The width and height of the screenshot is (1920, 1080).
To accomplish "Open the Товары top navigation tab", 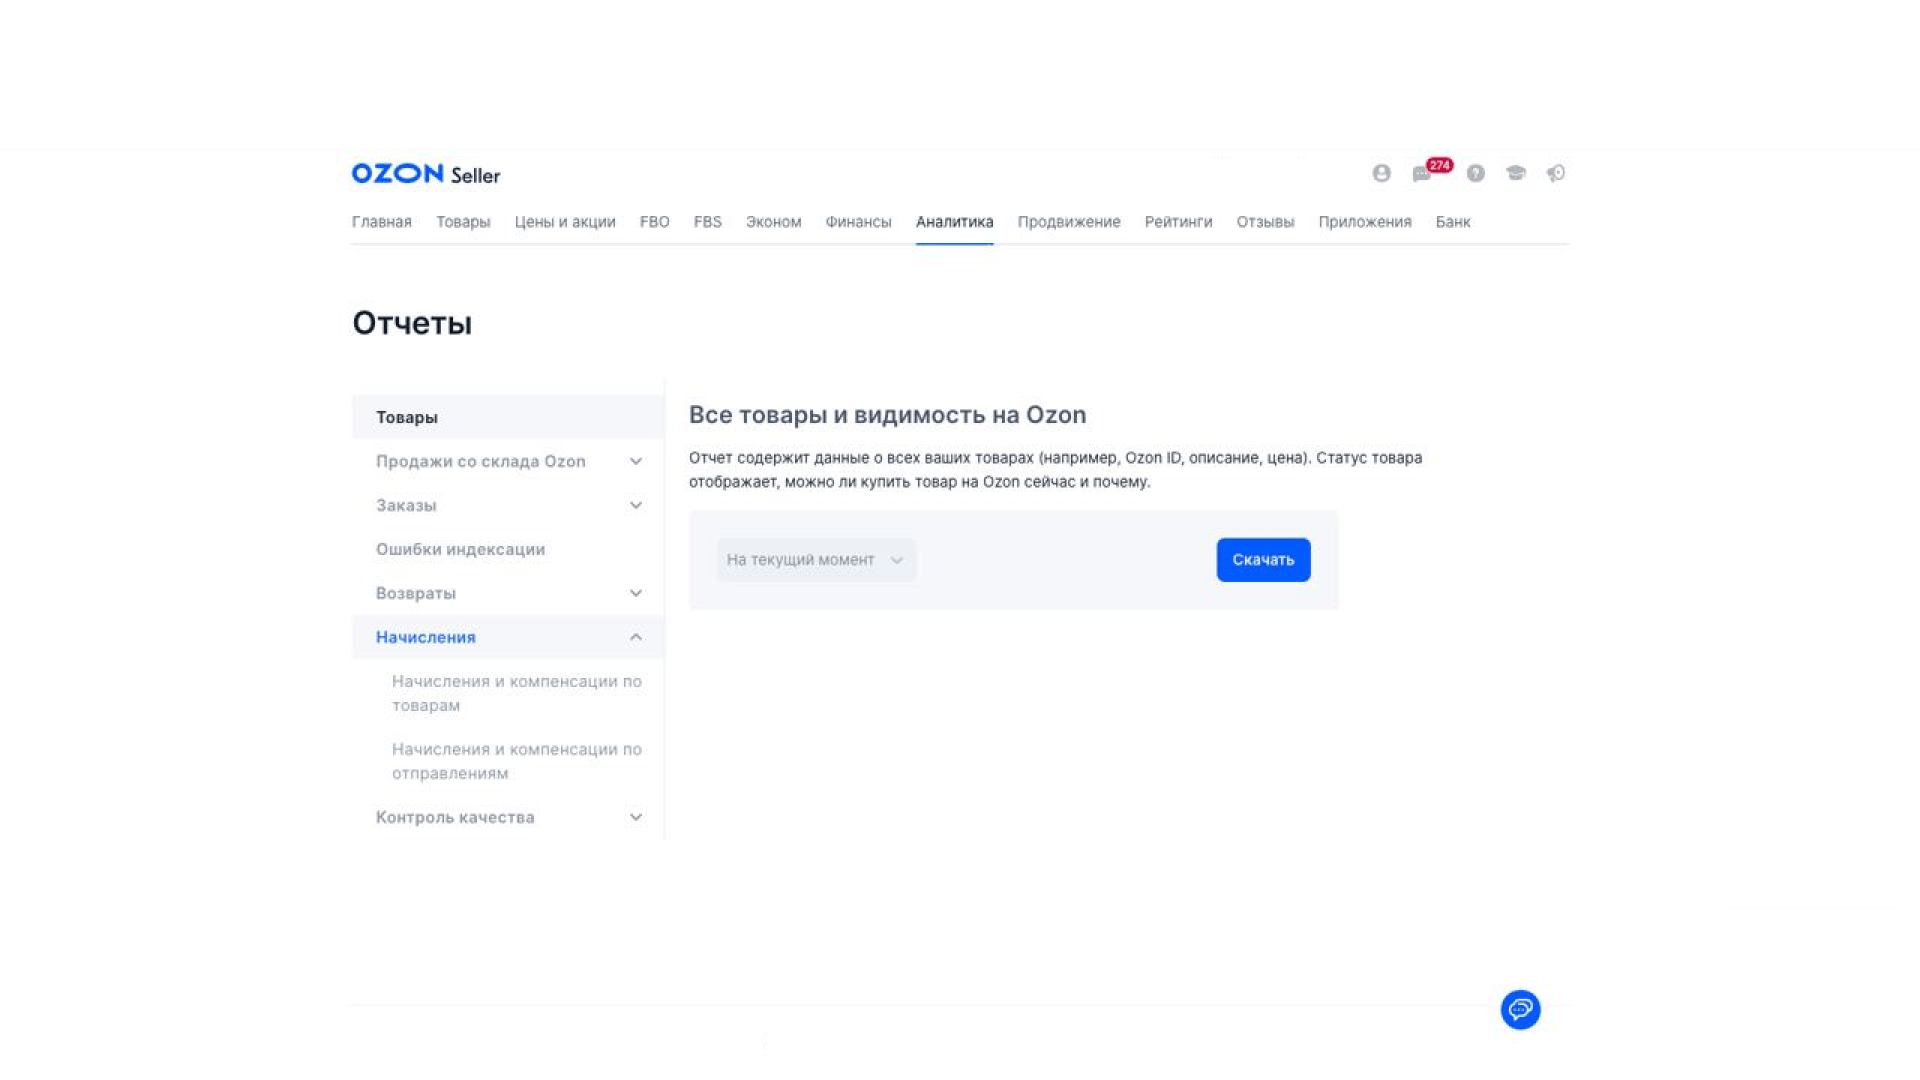I will (x=463, y=222).
